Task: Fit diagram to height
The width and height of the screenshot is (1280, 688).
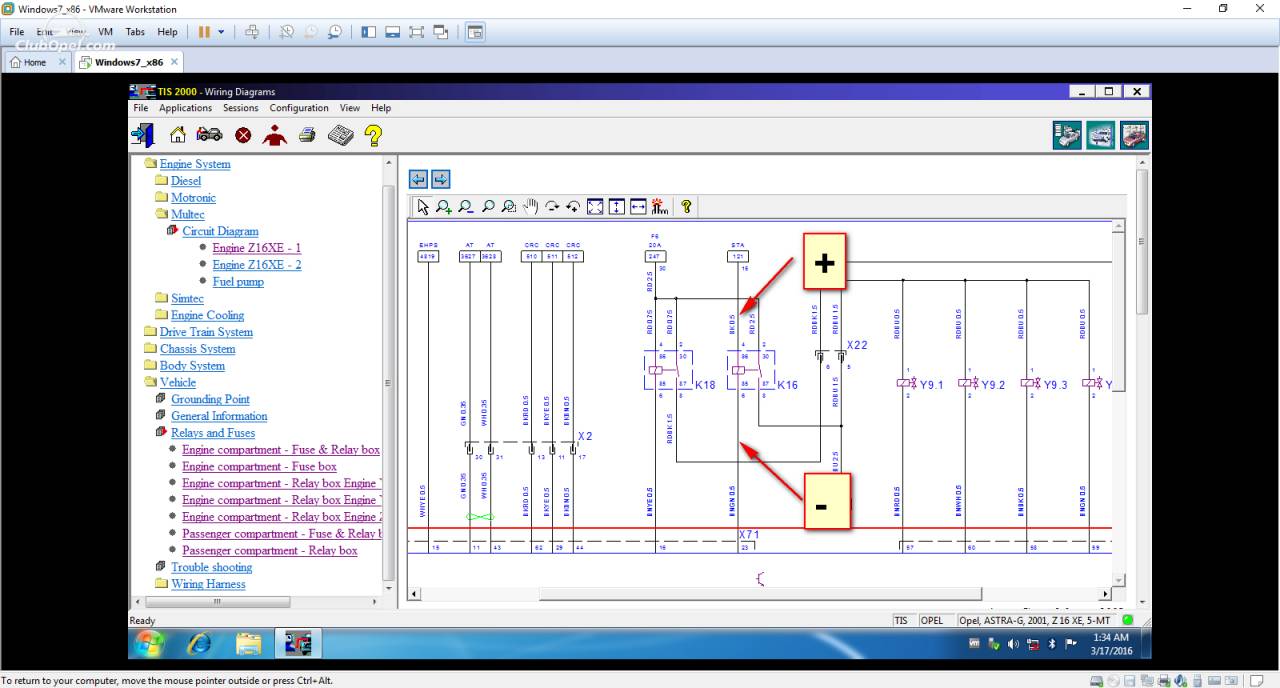Action: pos(616,207)
